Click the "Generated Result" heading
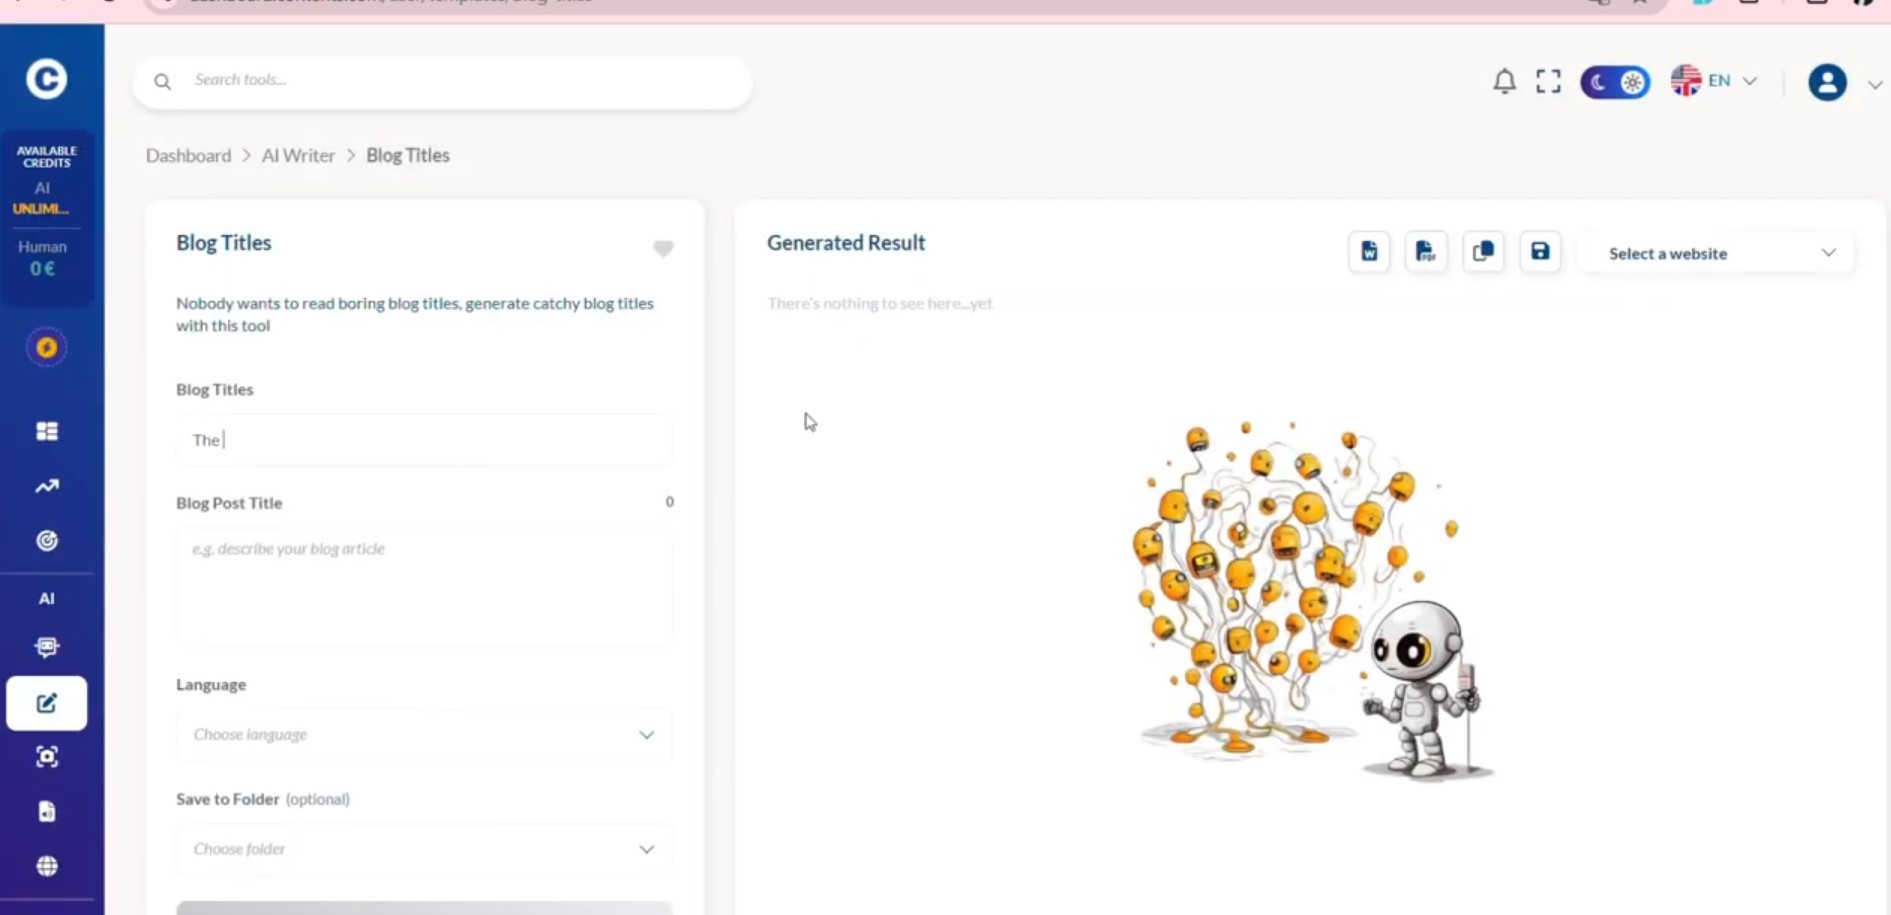 (x=846, y=243)
